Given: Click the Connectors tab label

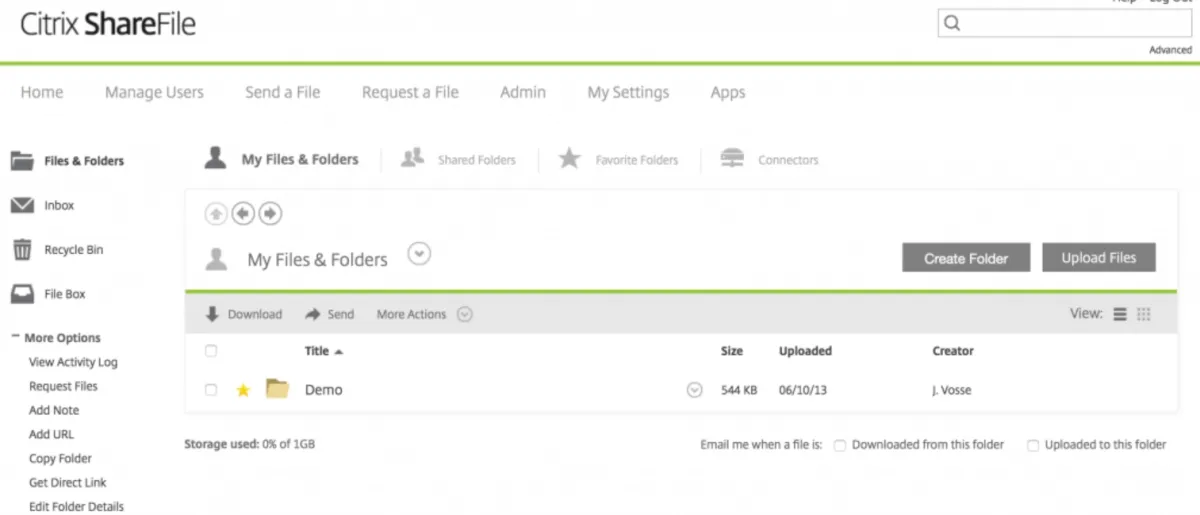Looking at the screenshot, I should pos(788,160).
